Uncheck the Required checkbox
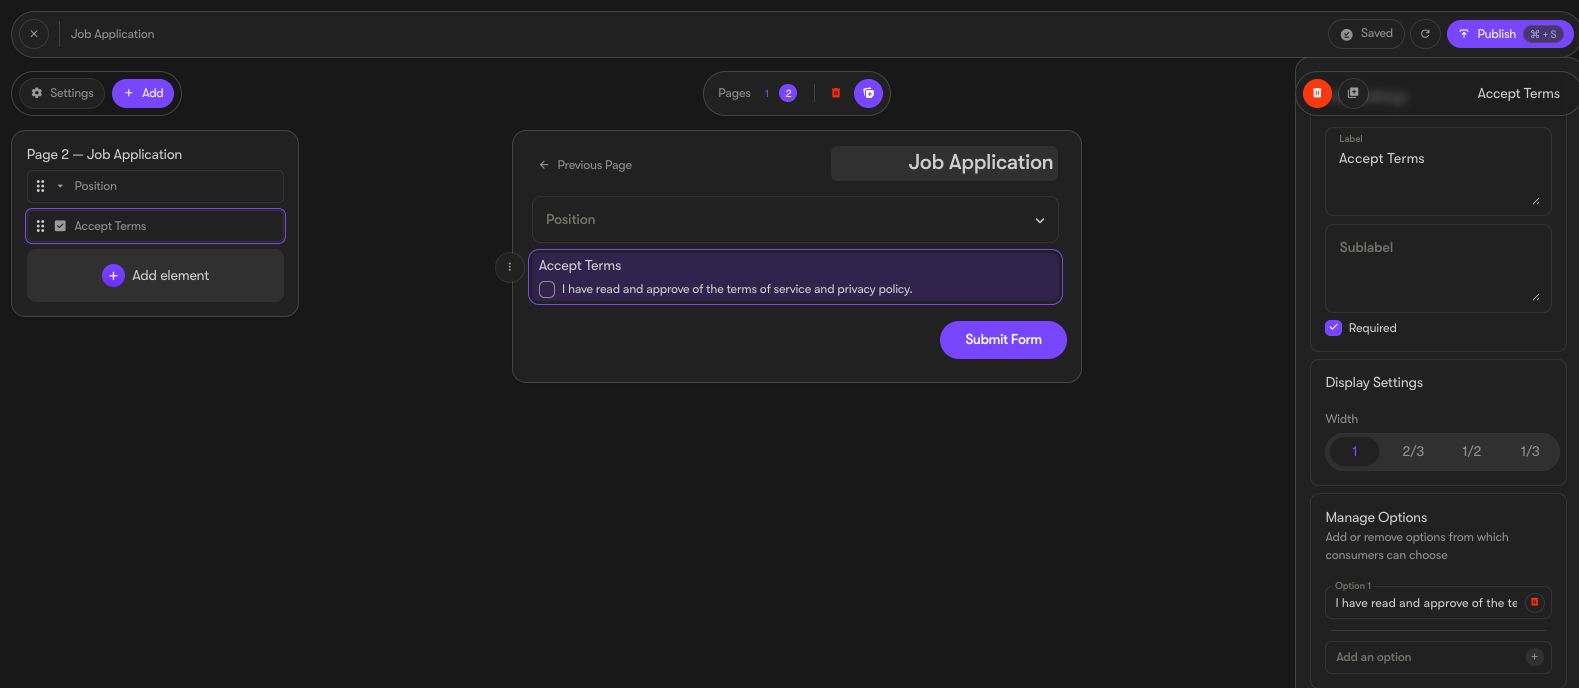Viewport: 1579px width, 688px height. pyautogui.click(x=1333, y=328)
